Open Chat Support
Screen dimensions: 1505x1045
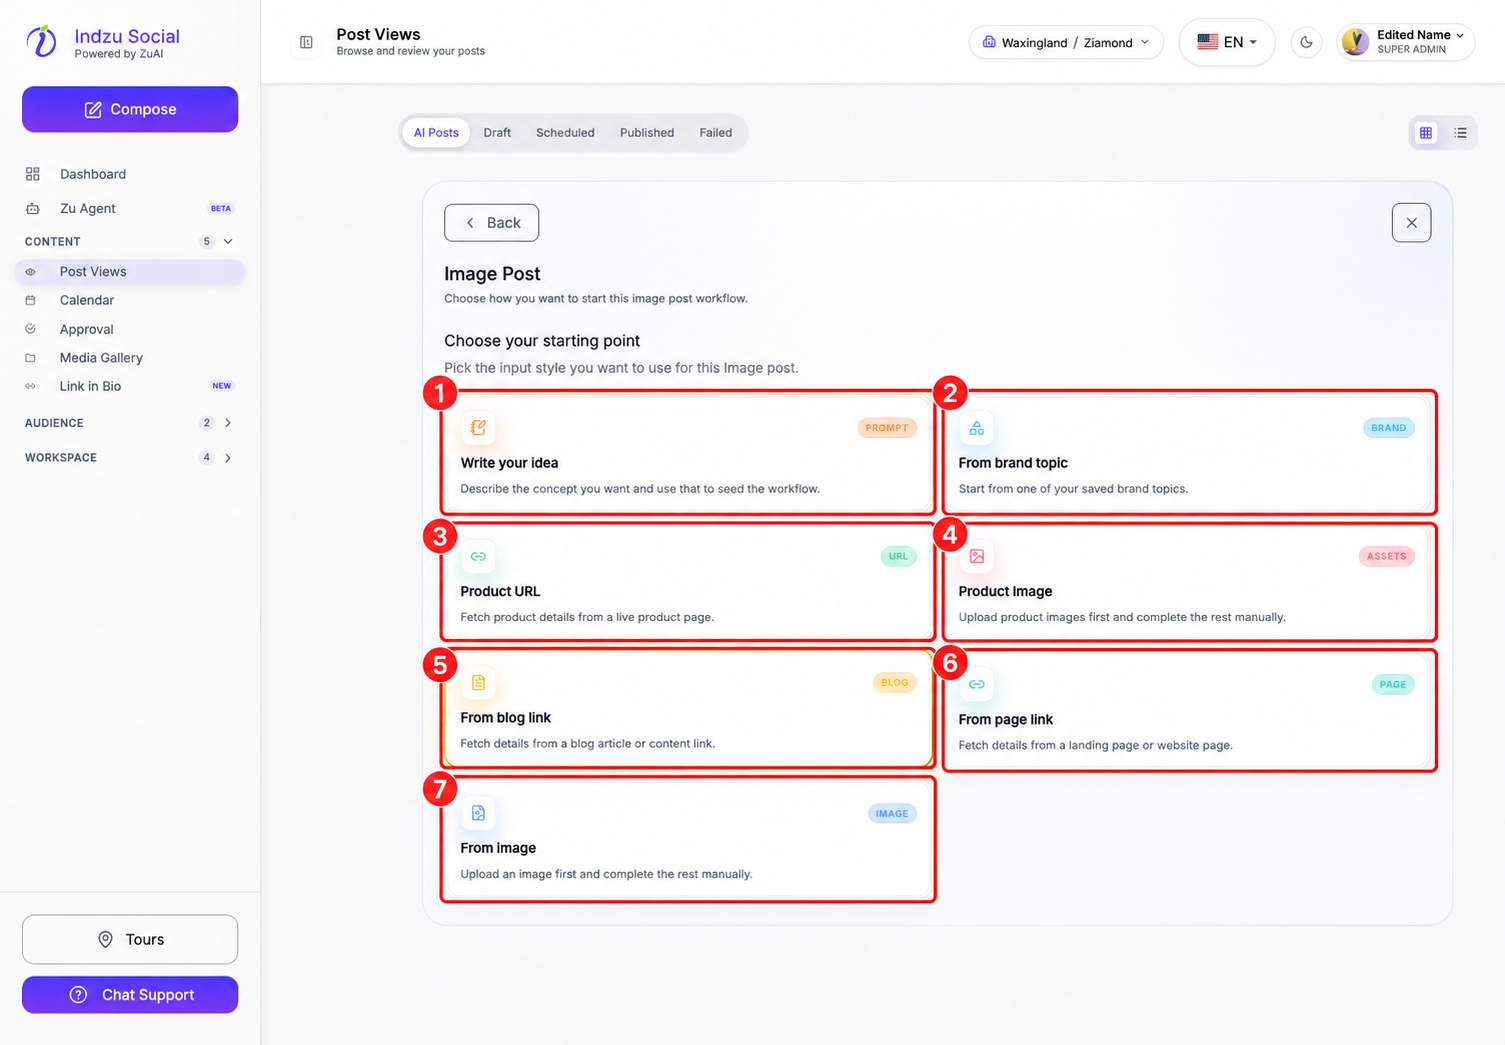pos(130,995)
